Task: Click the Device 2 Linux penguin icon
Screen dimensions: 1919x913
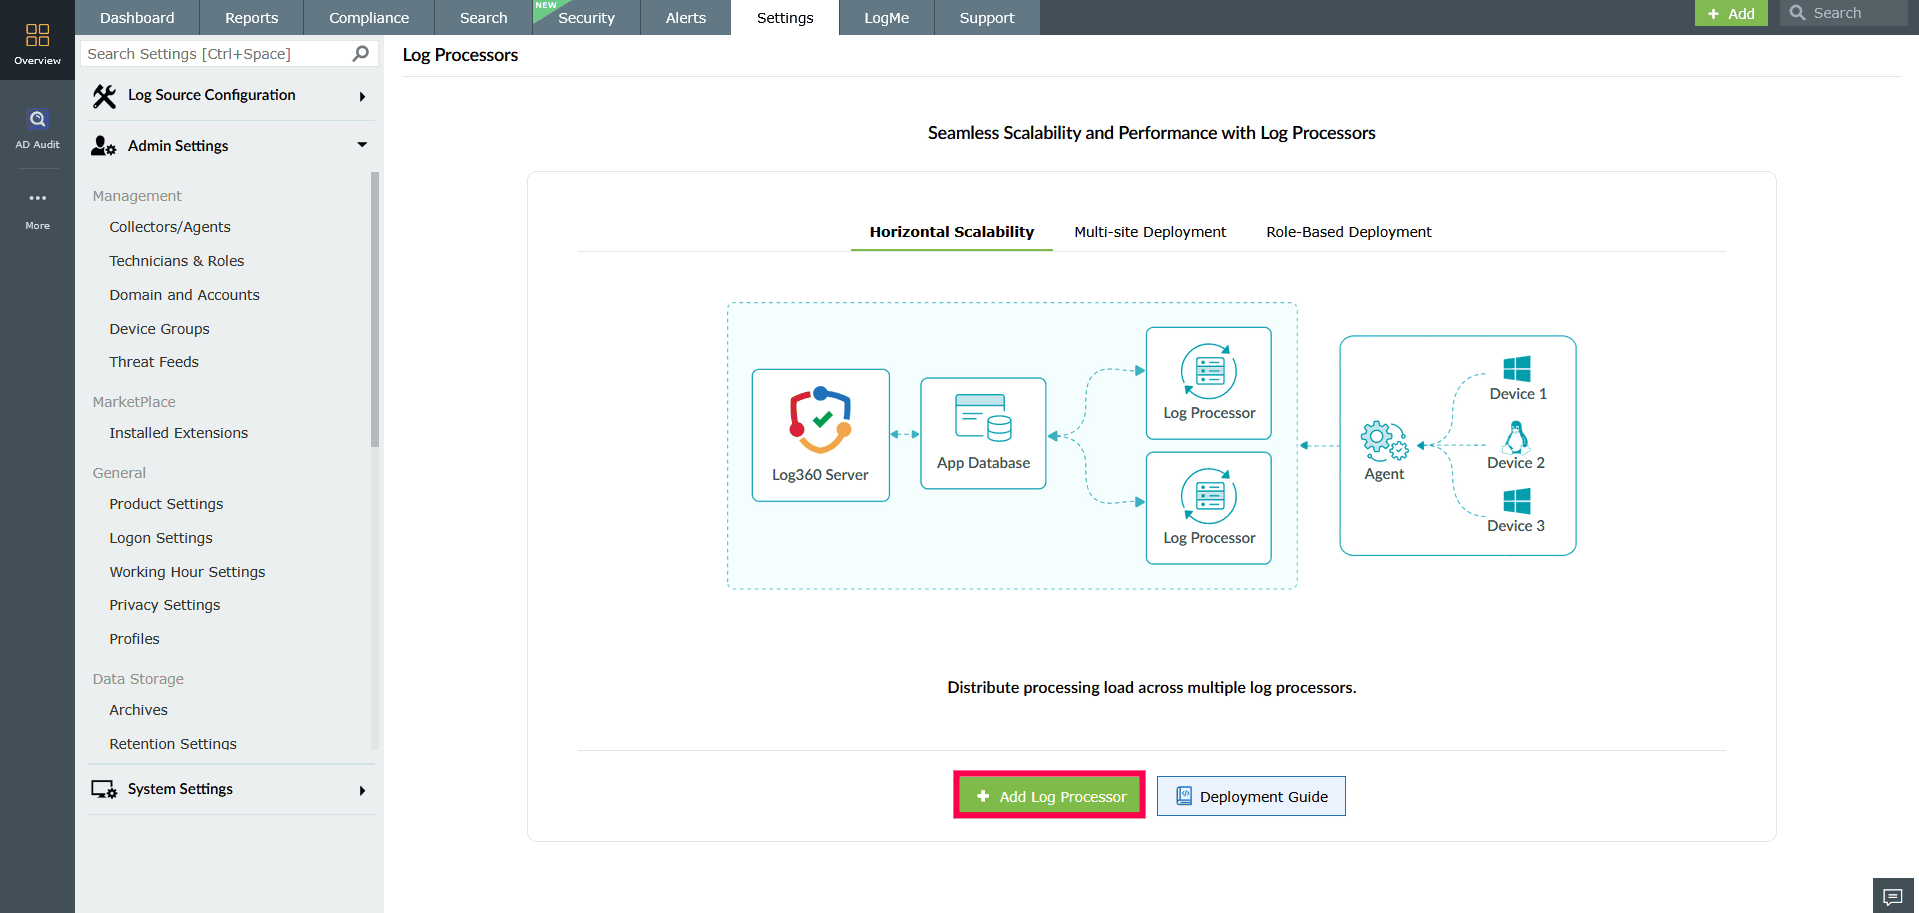Action: (1516, 437)
